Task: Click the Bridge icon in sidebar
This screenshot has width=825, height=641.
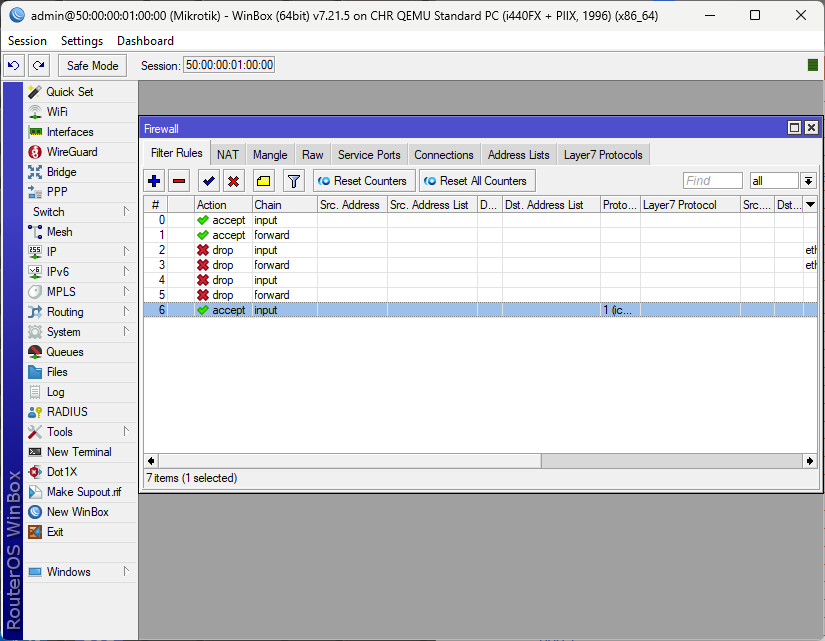Action: pyautogui.click(x=35, y=172)
